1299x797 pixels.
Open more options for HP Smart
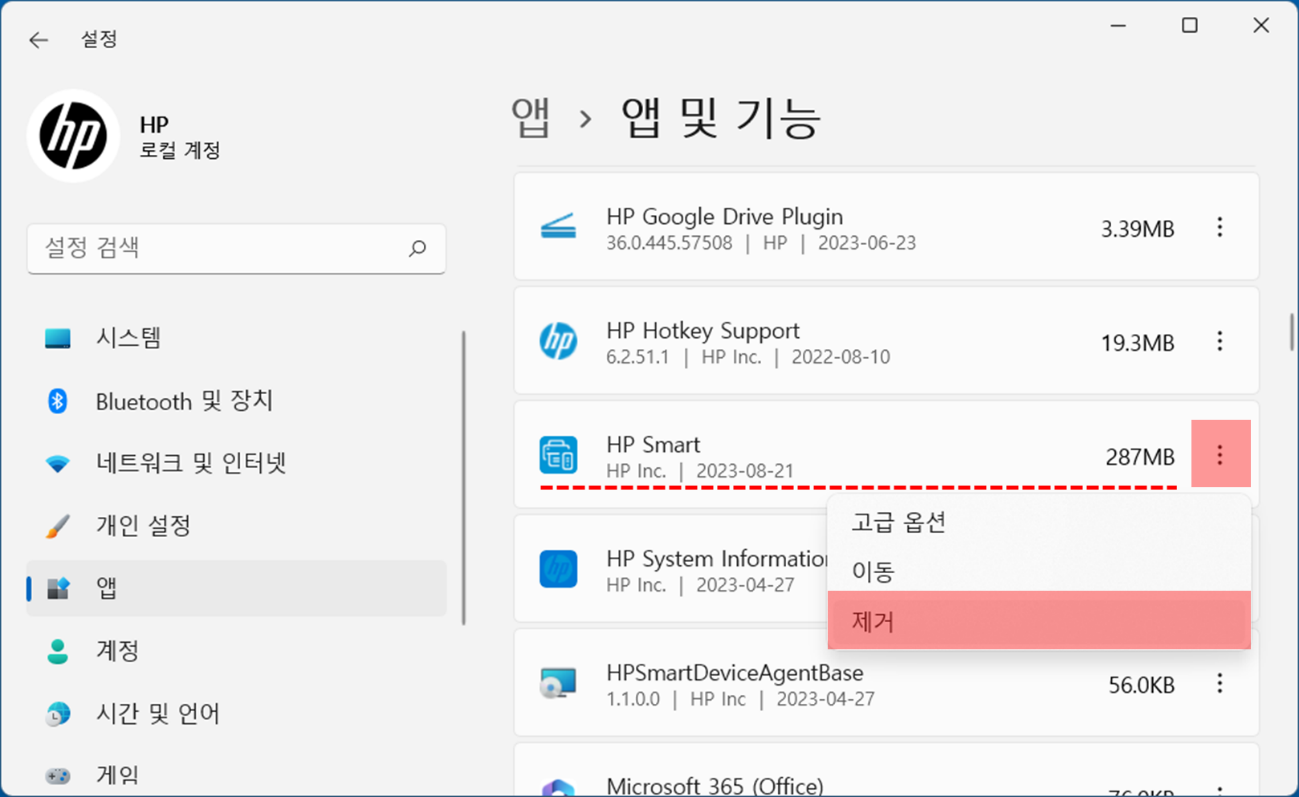(x=1220, y=456)
